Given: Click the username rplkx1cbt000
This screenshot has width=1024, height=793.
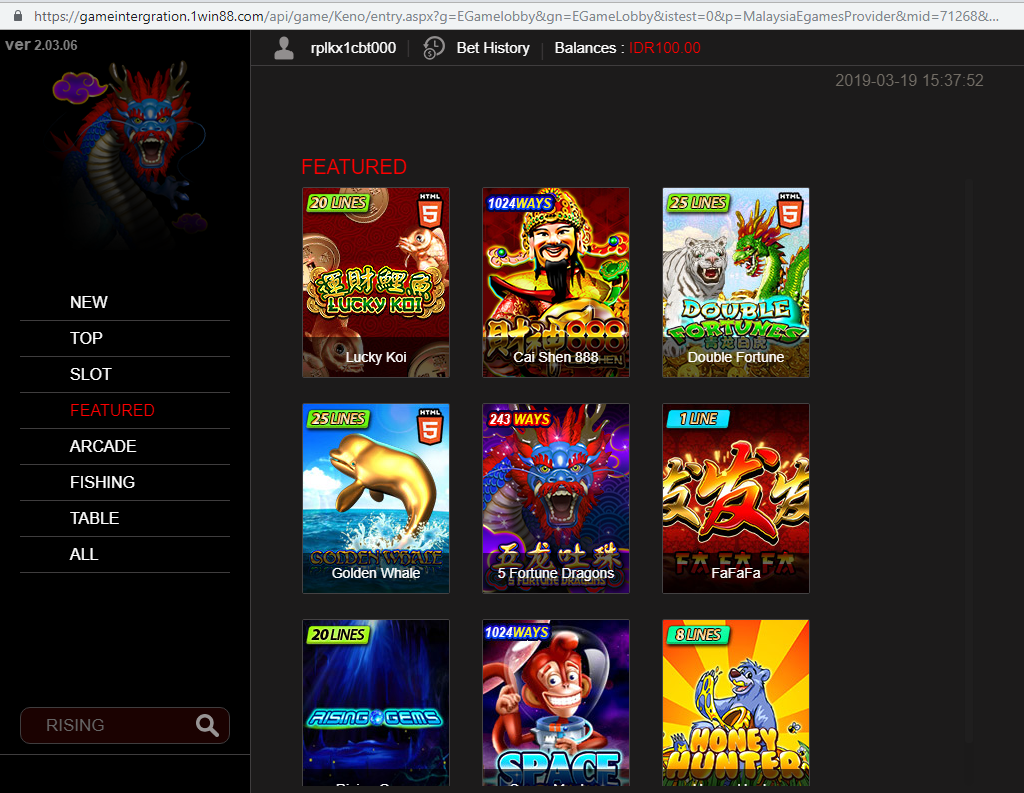Looking at the screenshot, I should 353,48.
